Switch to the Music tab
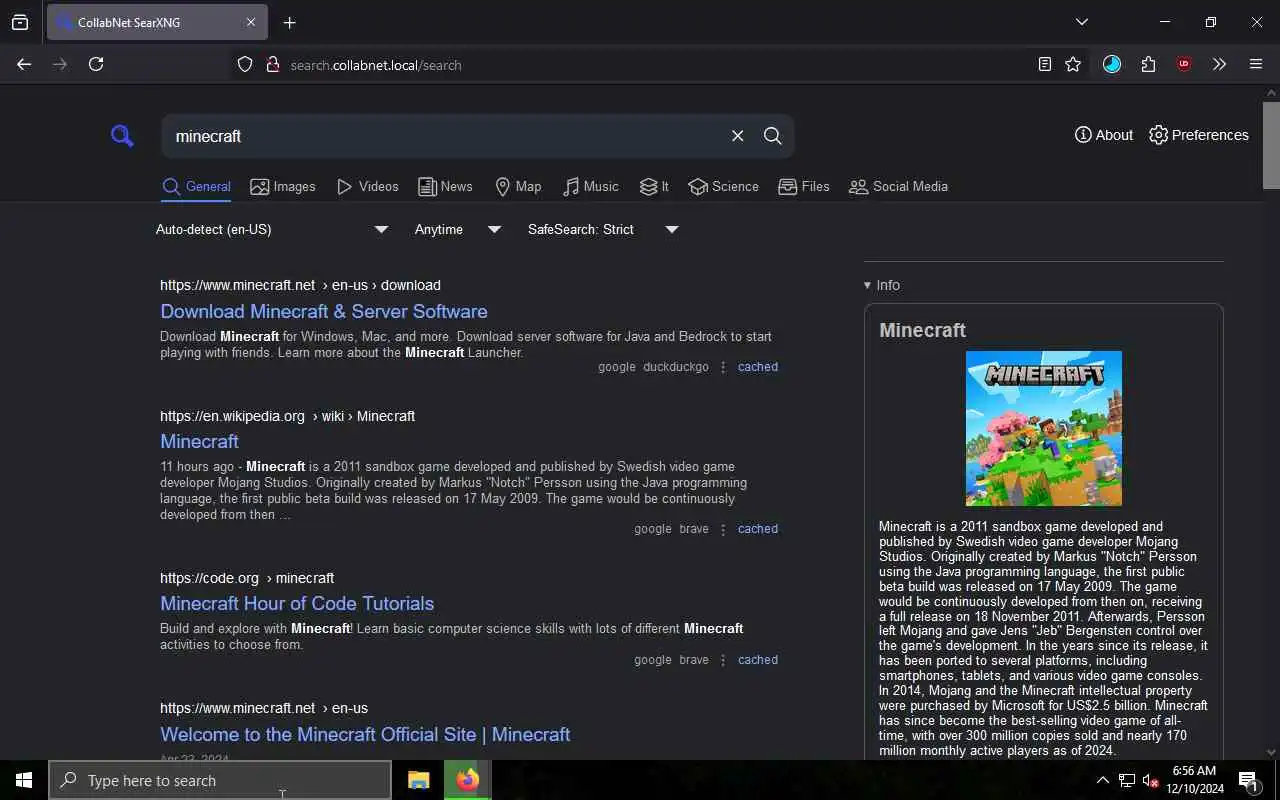Screen dimensions: 1280x800 [x=590, y=187]
